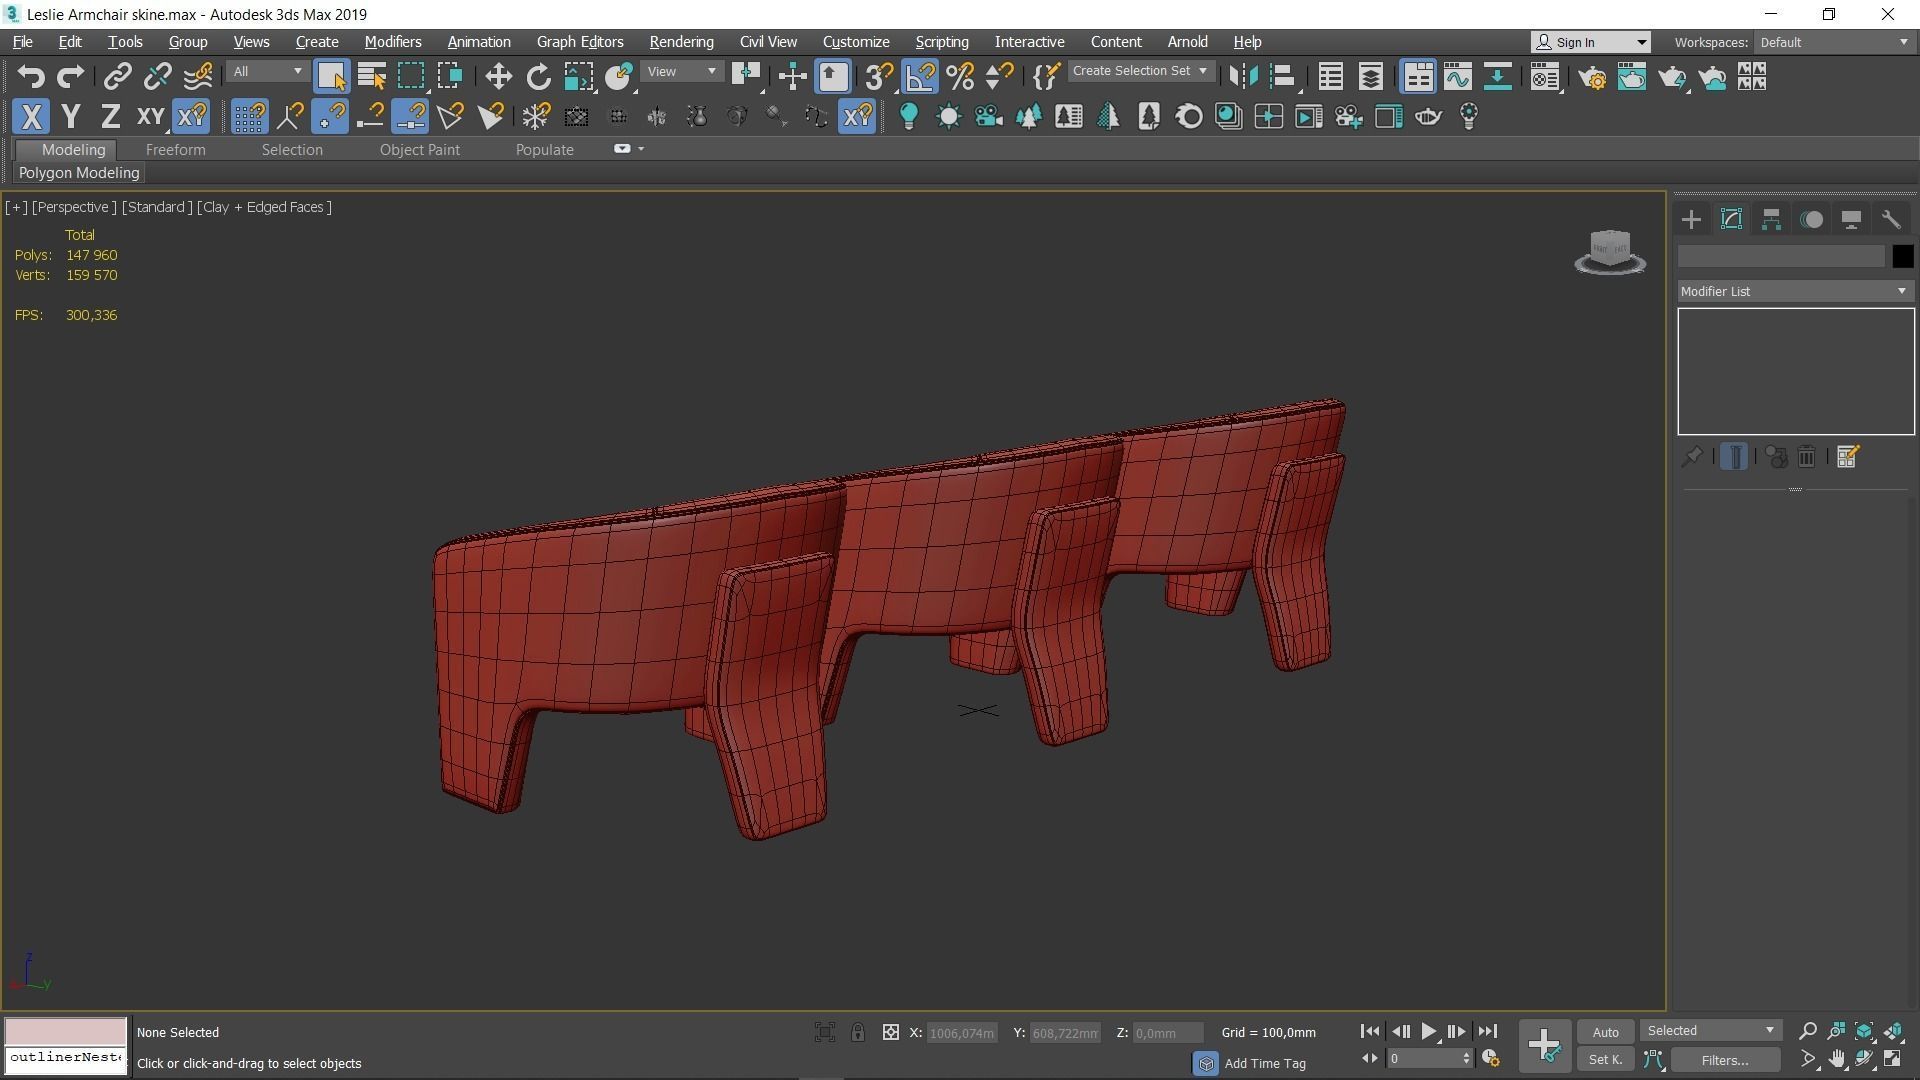
Task: Open the Utilities panel wrench icon
Action: [x=1890, y=220]
